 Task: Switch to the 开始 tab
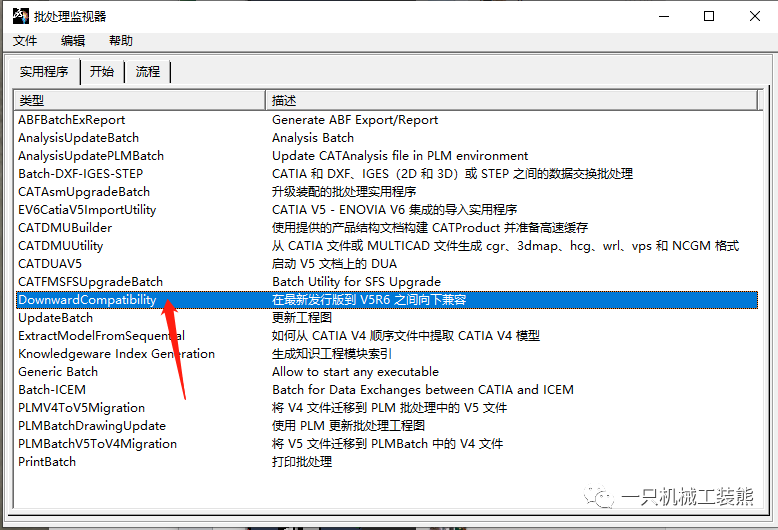tap(102, 72)
